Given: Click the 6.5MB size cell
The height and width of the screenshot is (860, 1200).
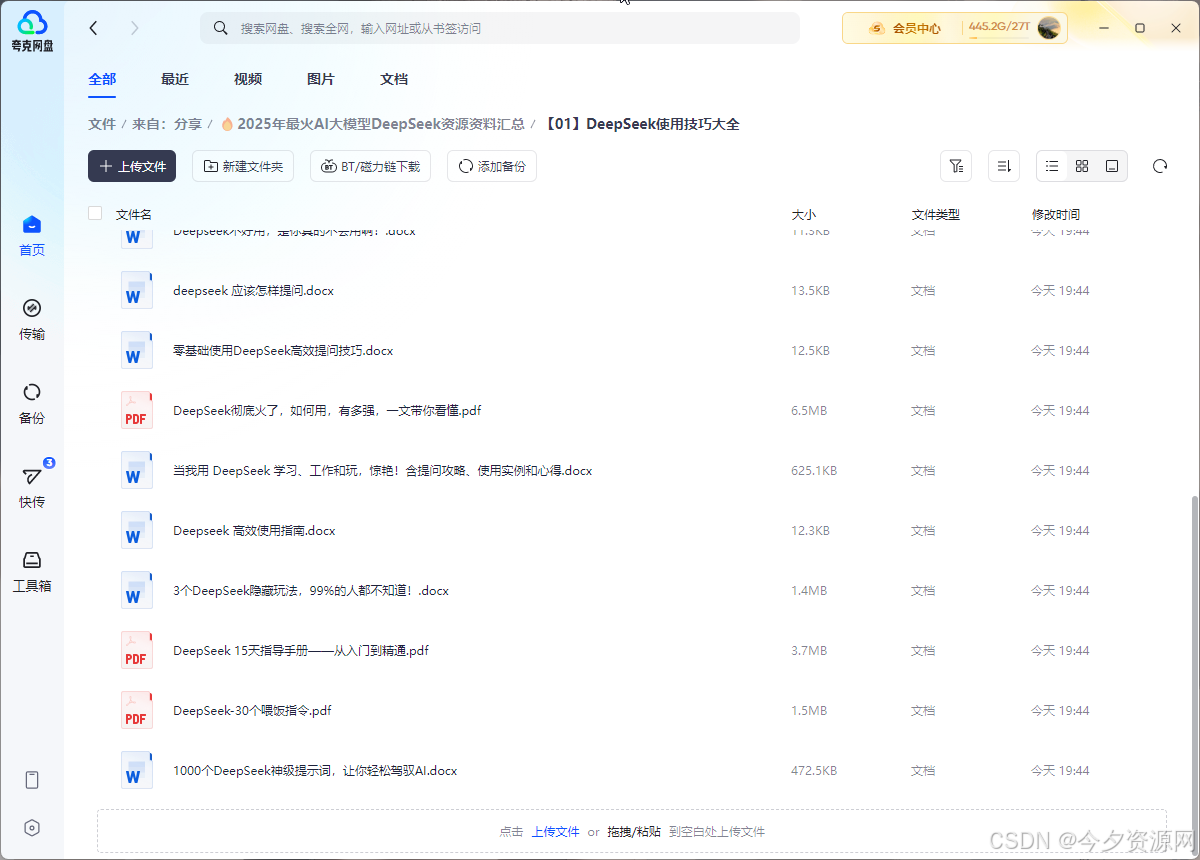Looking at the screenshot, I should (809, 410).
